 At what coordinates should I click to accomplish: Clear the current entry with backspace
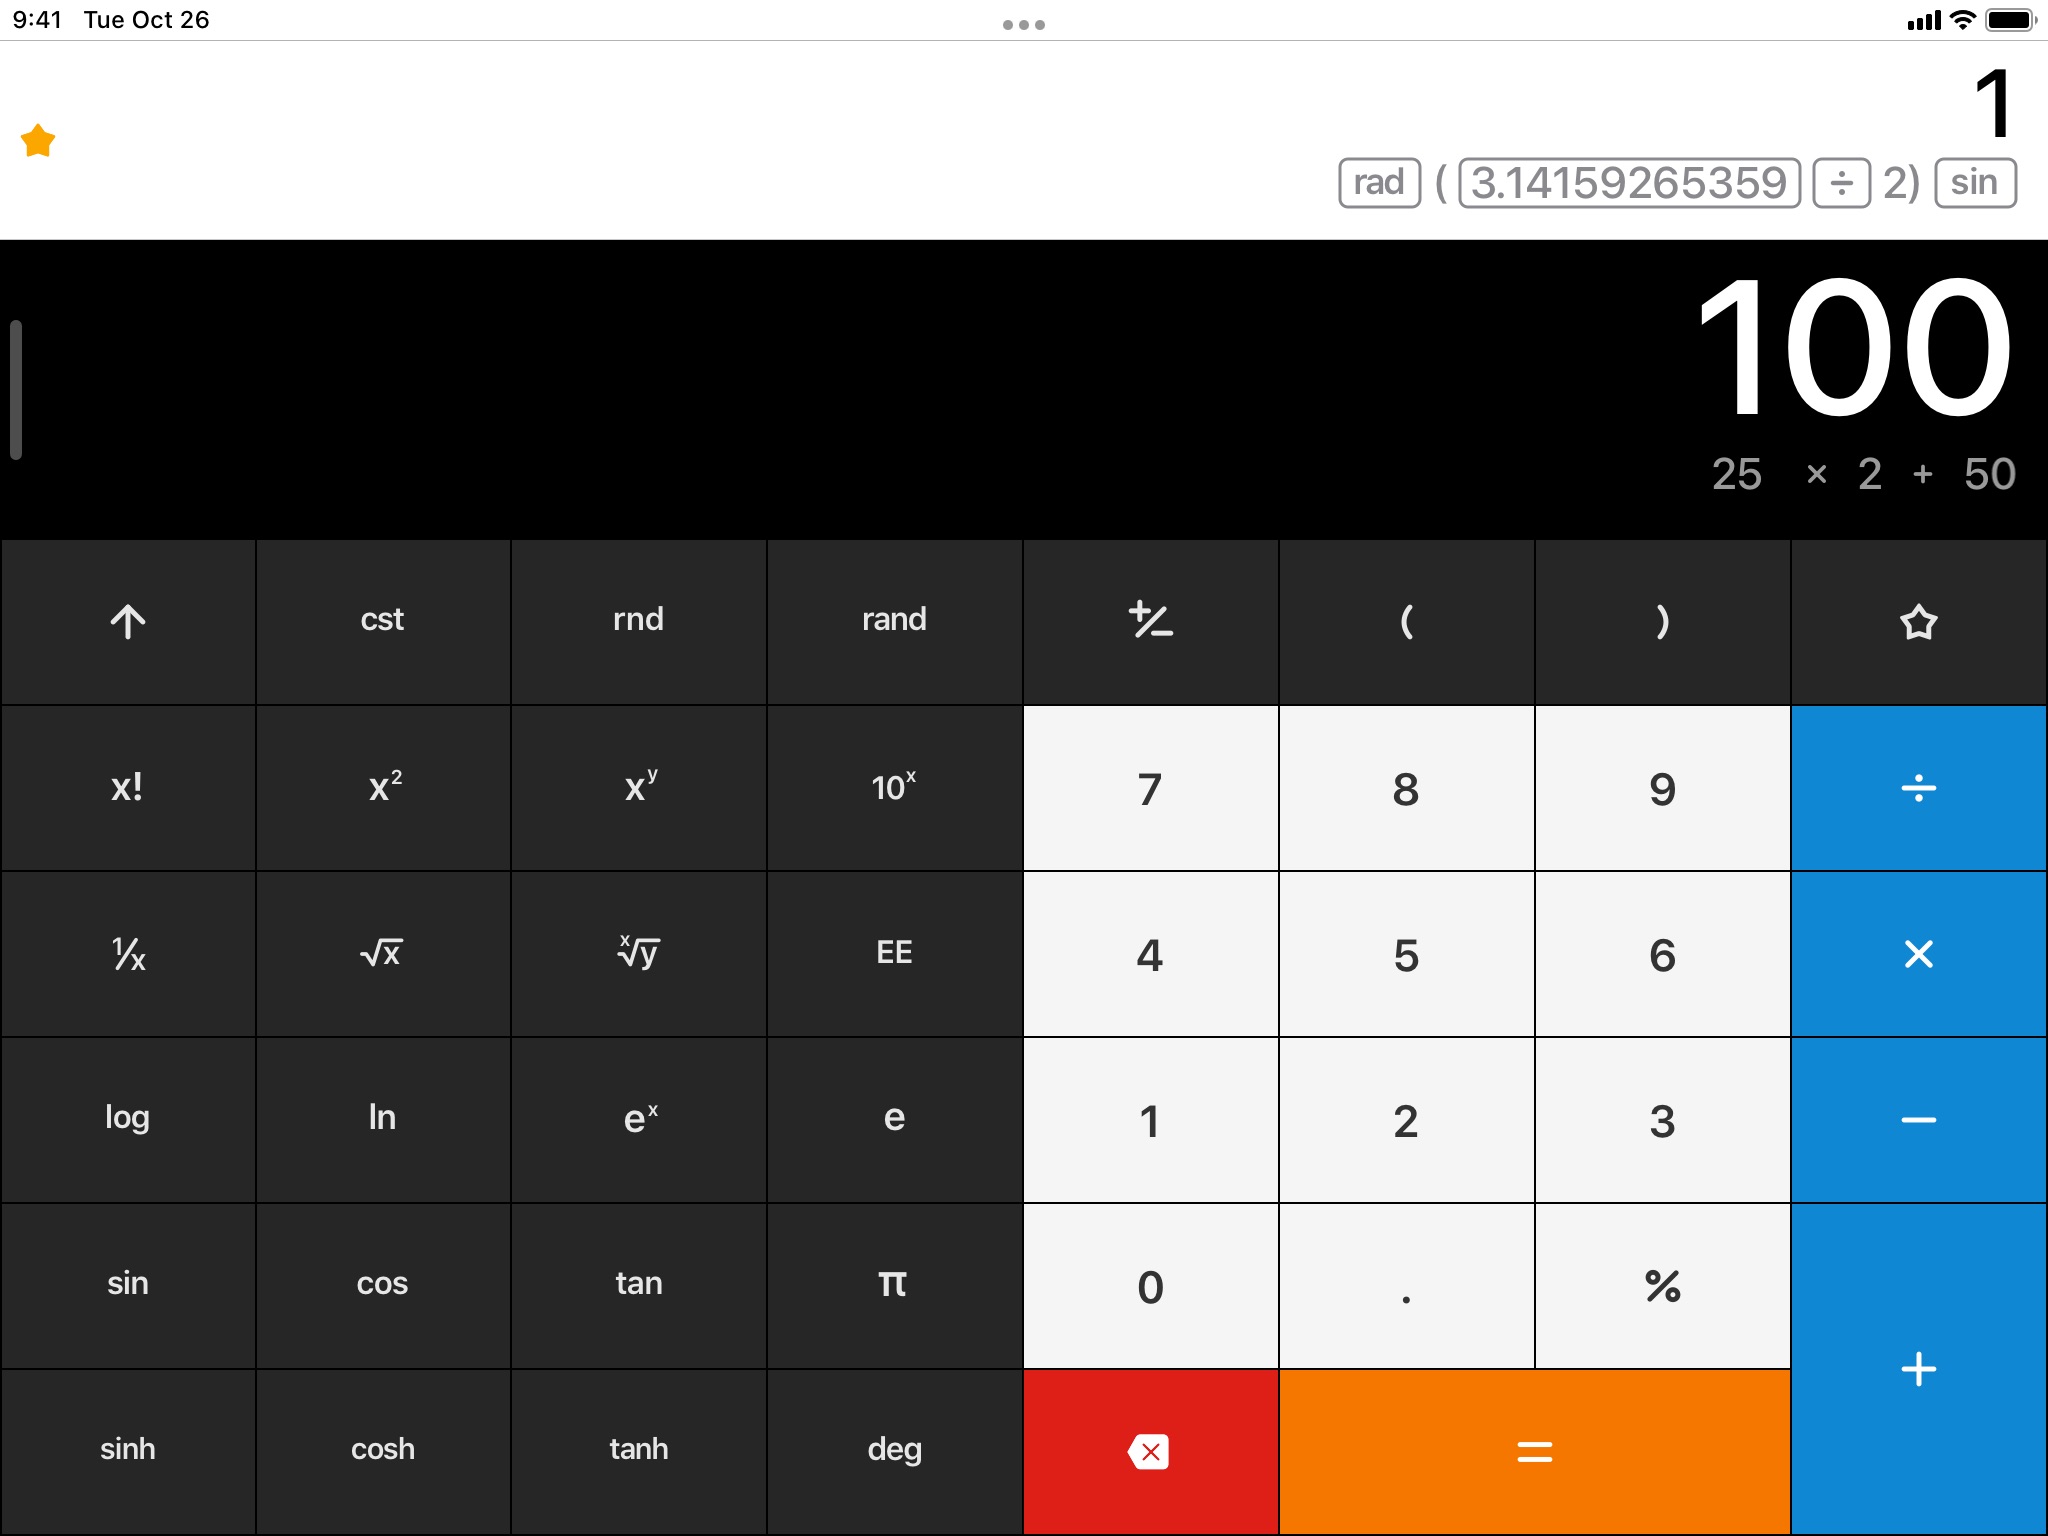click(x=1150, y=1449)
